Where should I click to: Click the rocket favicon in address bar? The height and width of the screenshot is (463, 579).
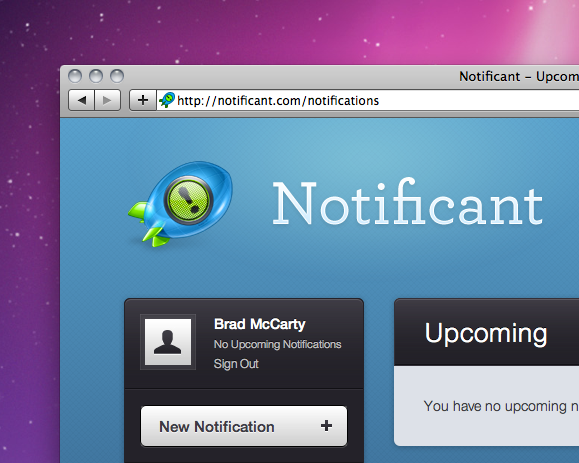[167, 100]
